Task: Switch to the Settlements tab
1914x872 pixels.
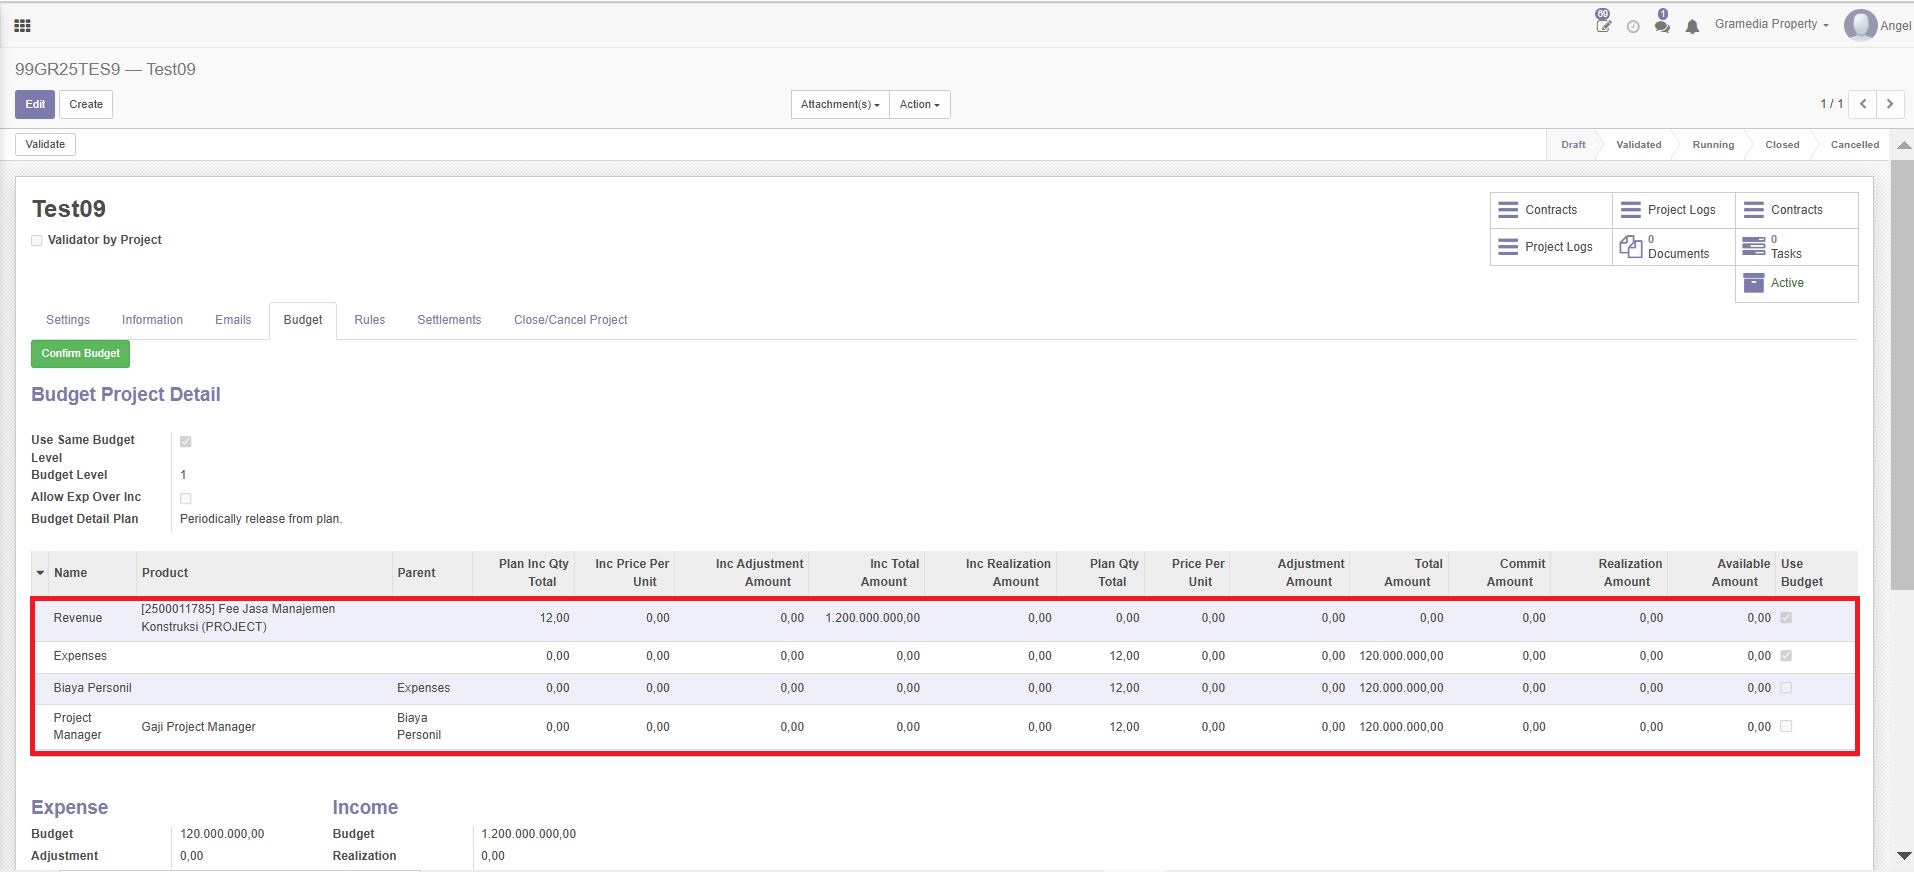Action: click(x=449, y=320)
